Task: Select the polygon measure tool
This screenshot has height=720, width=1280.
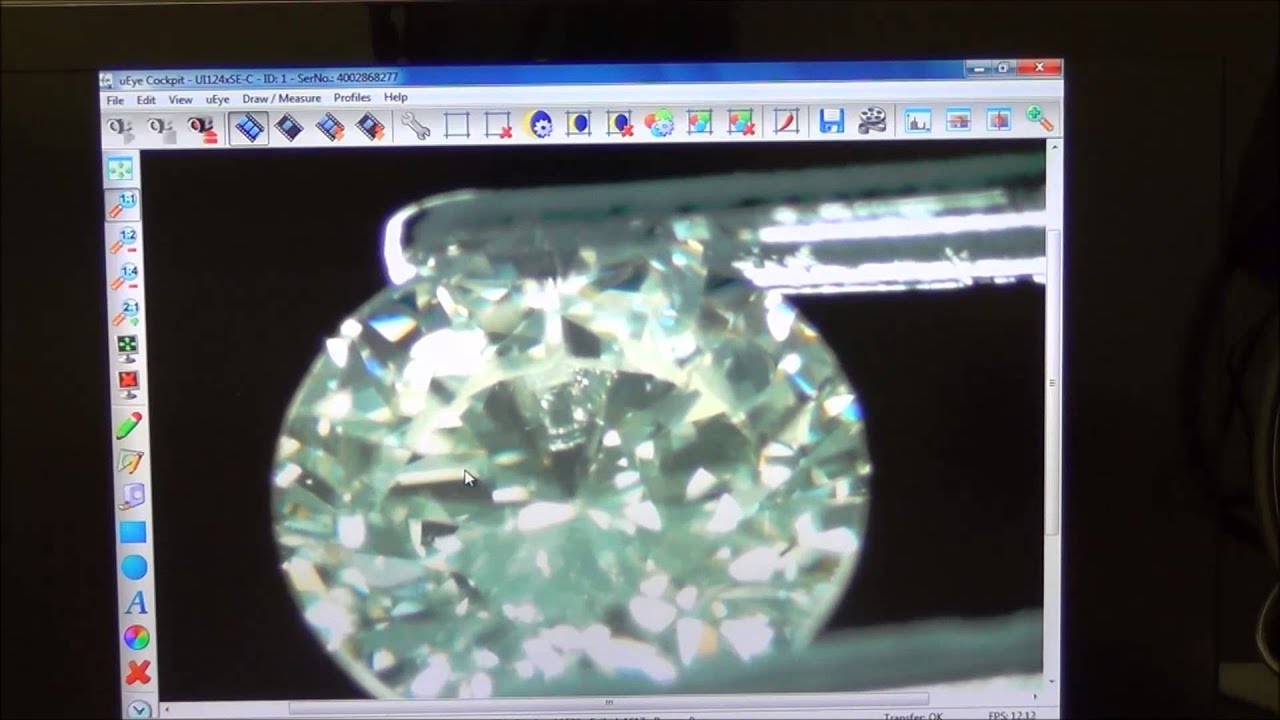Action: click(x=131, y=461)
